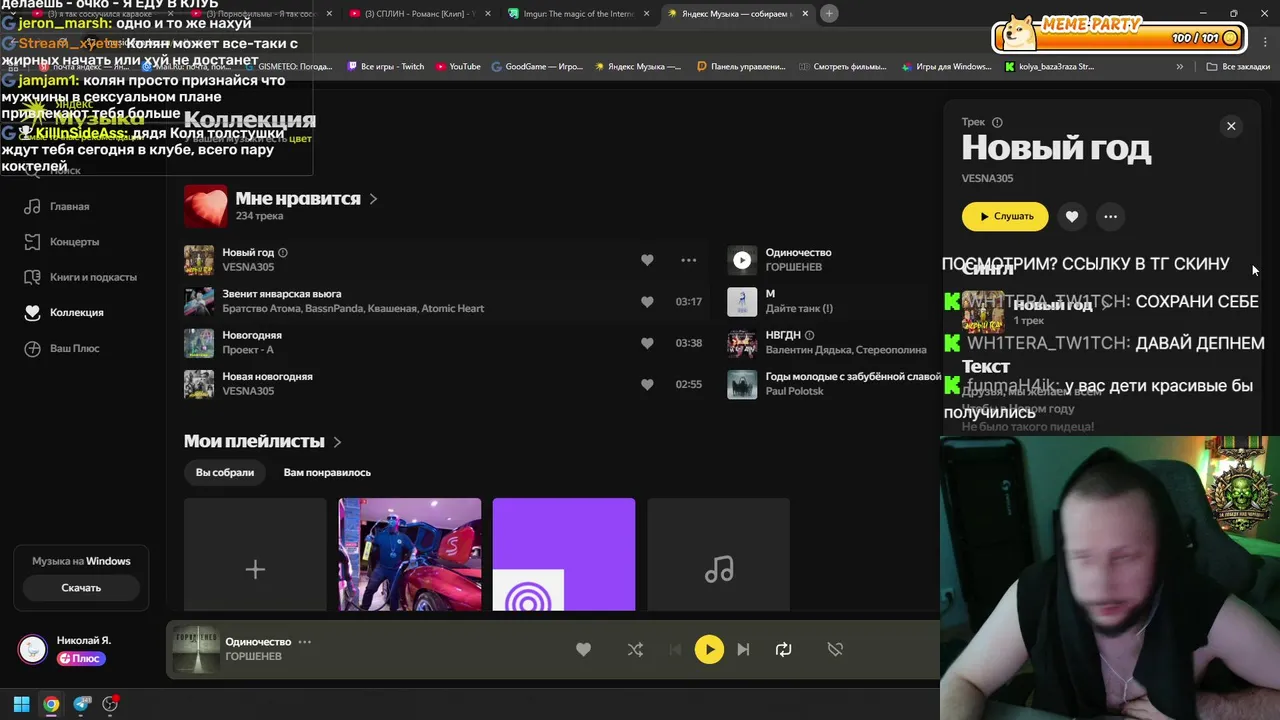Click the Плюс badge under profile
Image resolution: width=1280 pixels, height=720 pixels.
[81, 659]
